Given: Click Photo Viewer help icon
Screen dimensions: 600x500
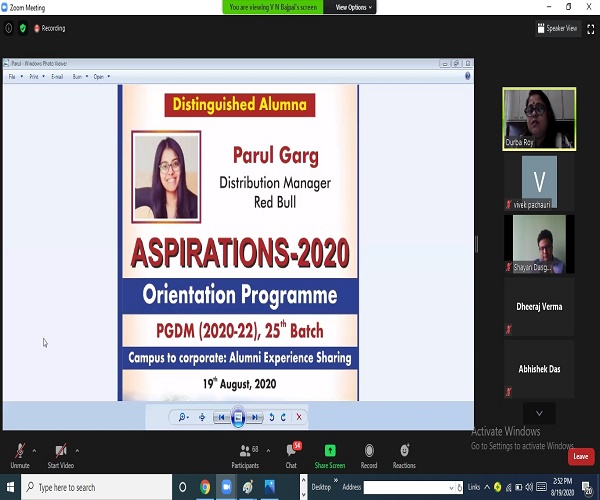Looking at the screenshot, I should [467, 76].
